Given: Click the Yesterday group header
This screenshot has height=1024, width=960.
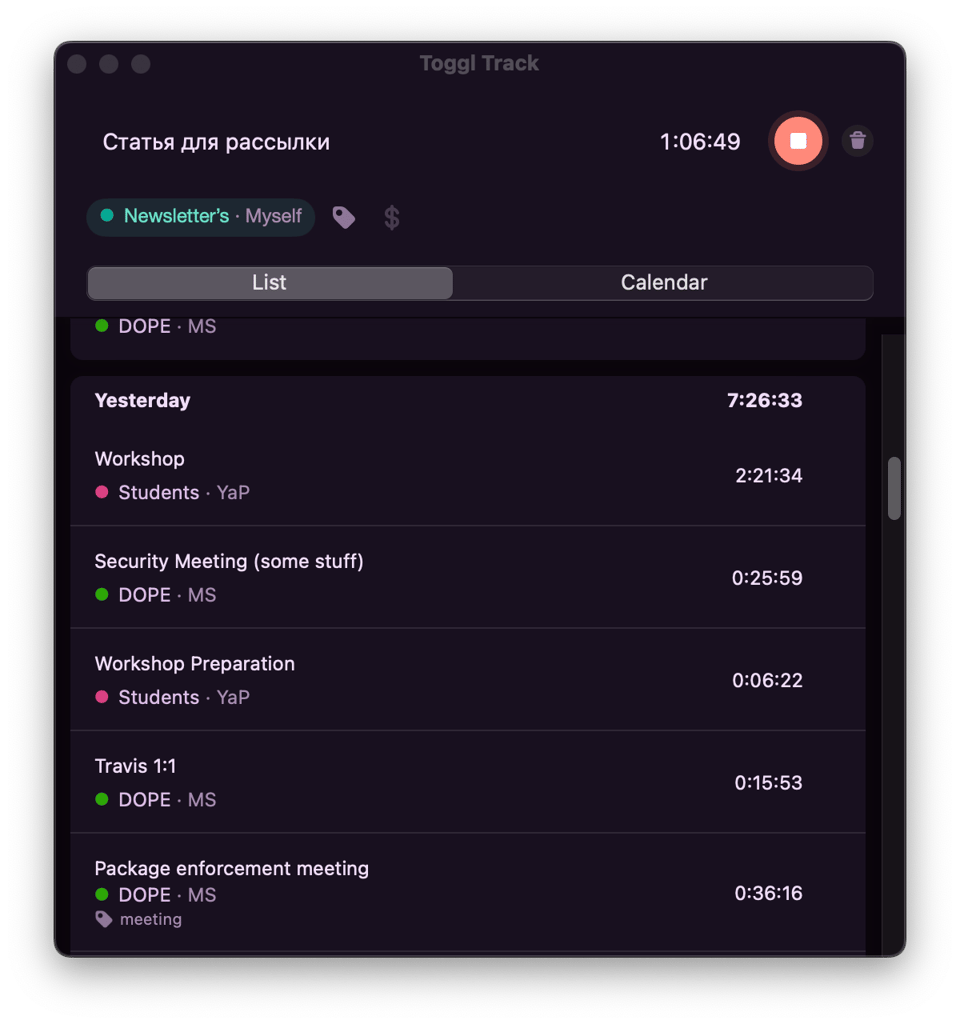Looking at the screenshot, I should point(142,401).
